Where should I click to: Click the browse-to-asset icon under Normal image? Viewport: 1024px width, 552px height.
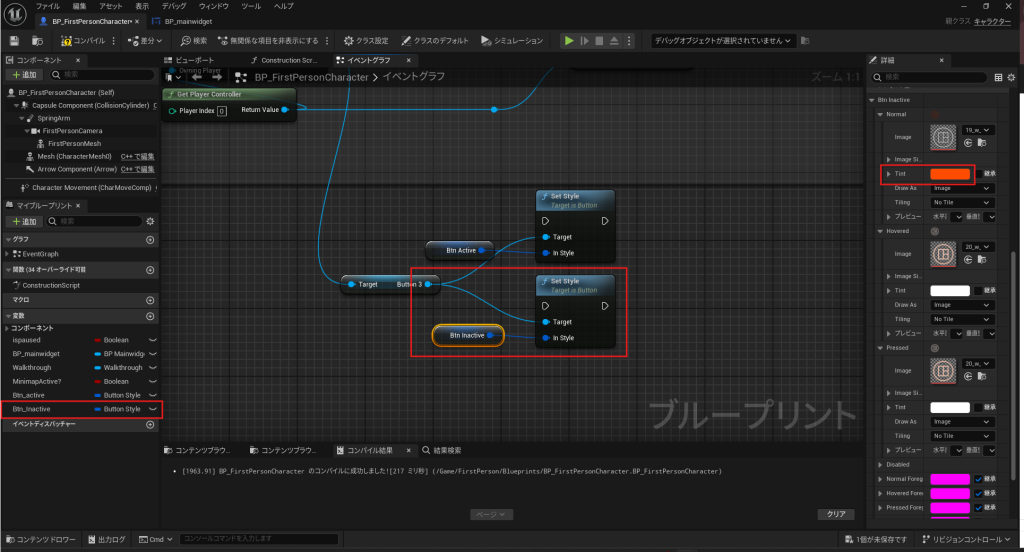(x=982, y=143)
